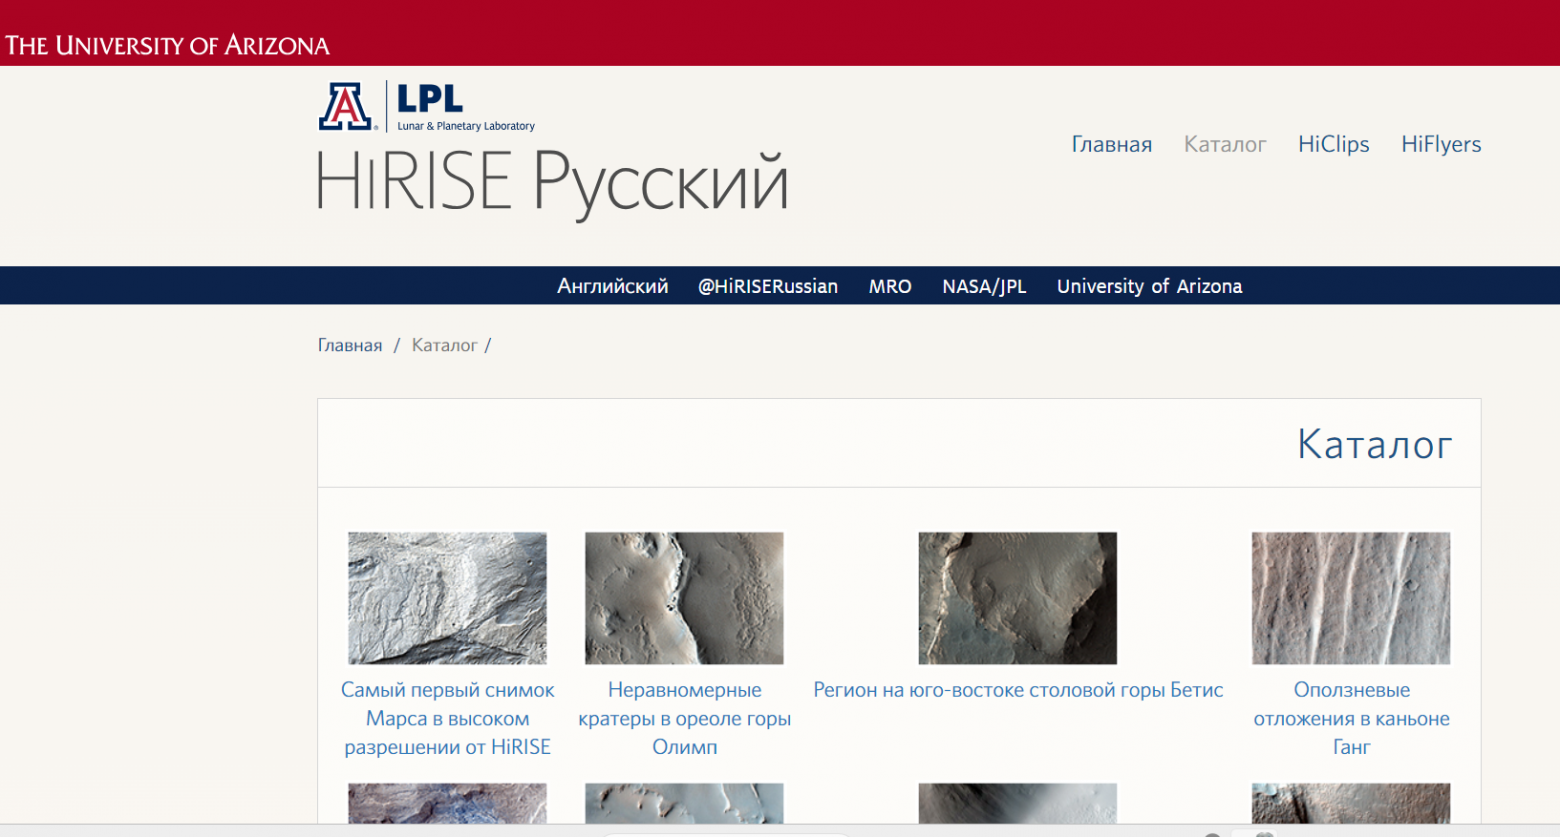Open University of Arizona link in blue bar
This screenshot has width=1560, height=837.
coord(1149,286)
